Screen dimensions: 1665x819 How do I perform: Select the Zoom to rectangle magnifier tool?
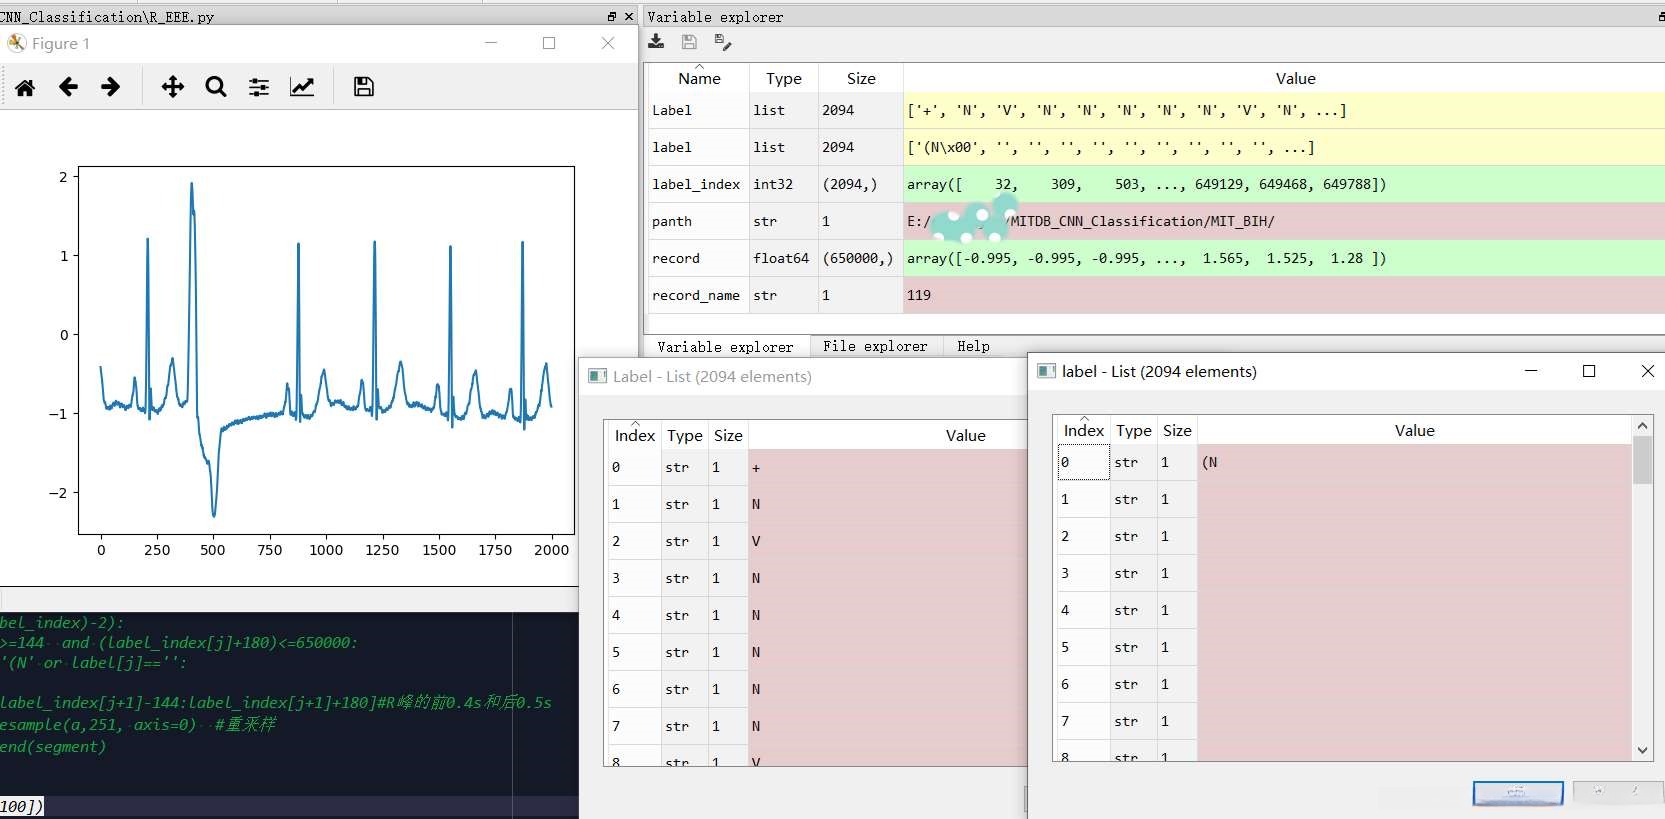pos(215,88)
